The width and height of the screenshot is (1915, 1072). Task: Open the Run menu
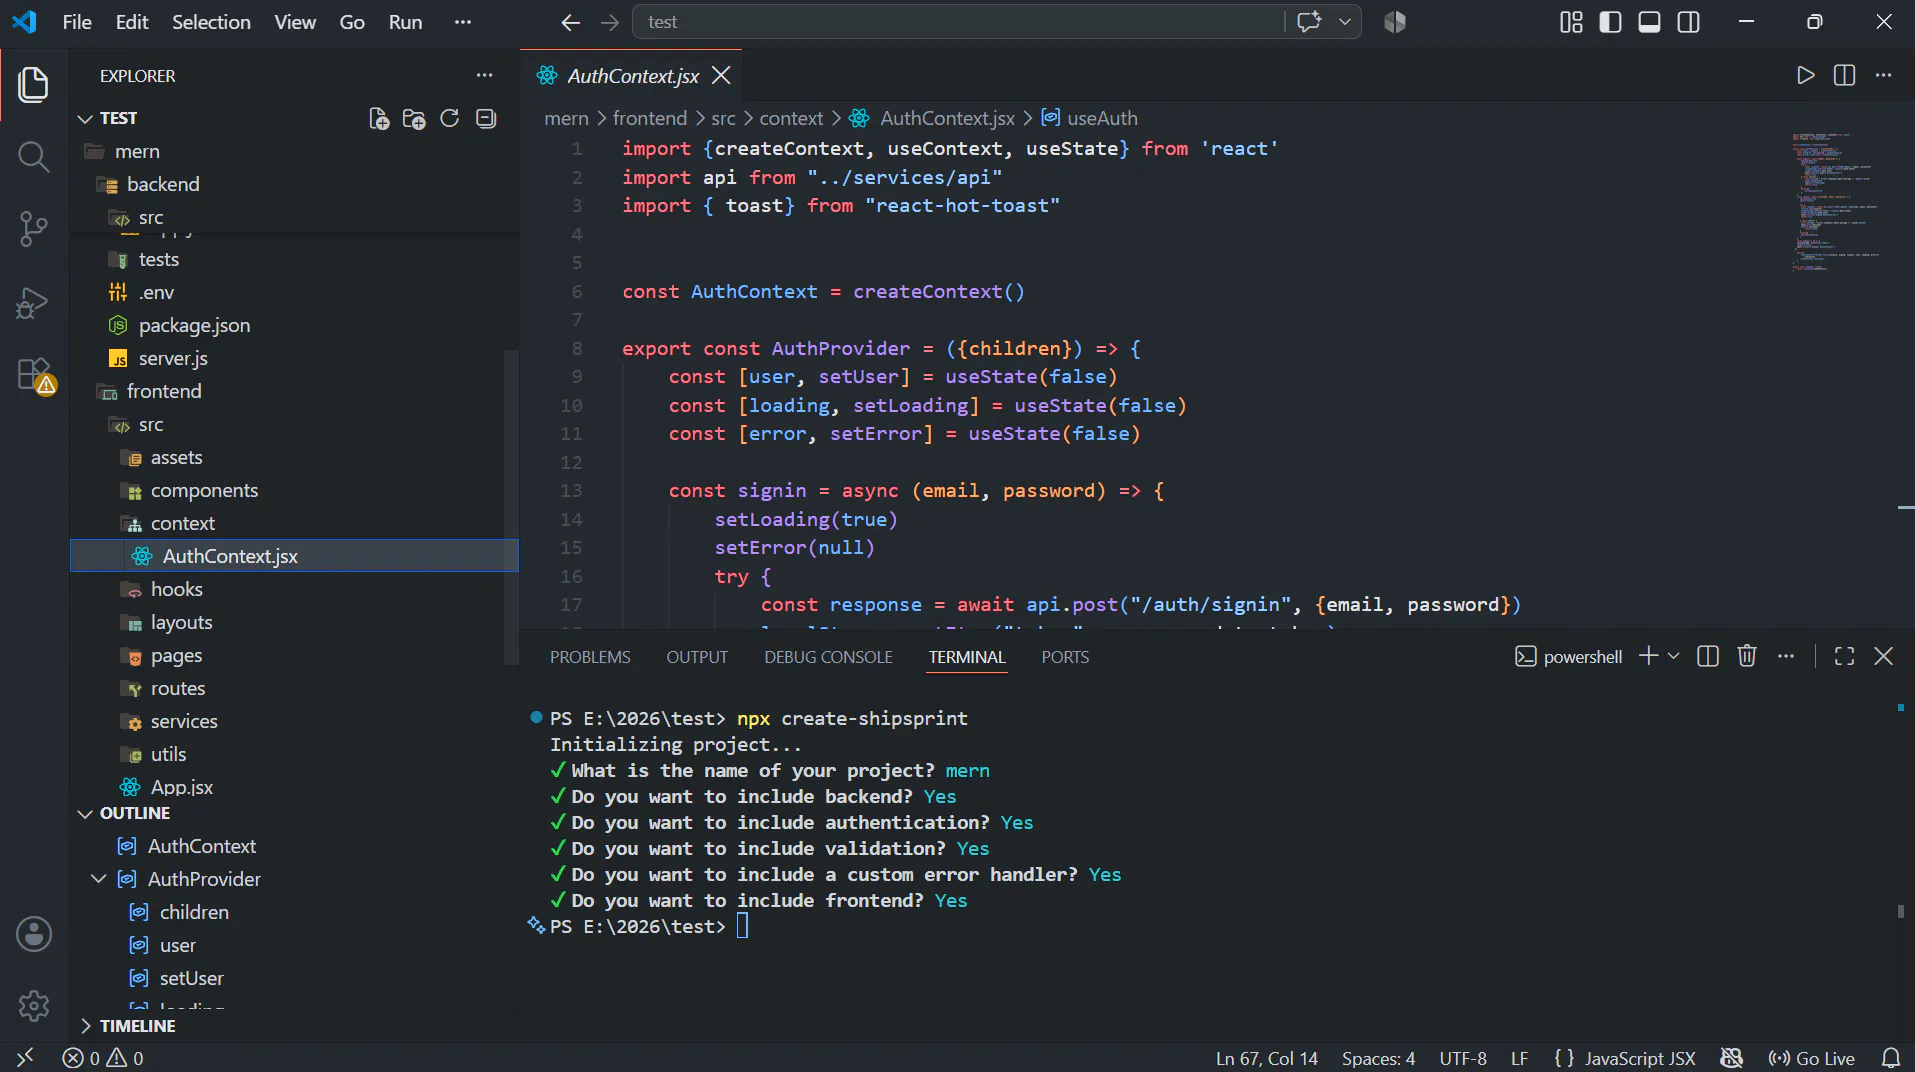pos(405,22)
